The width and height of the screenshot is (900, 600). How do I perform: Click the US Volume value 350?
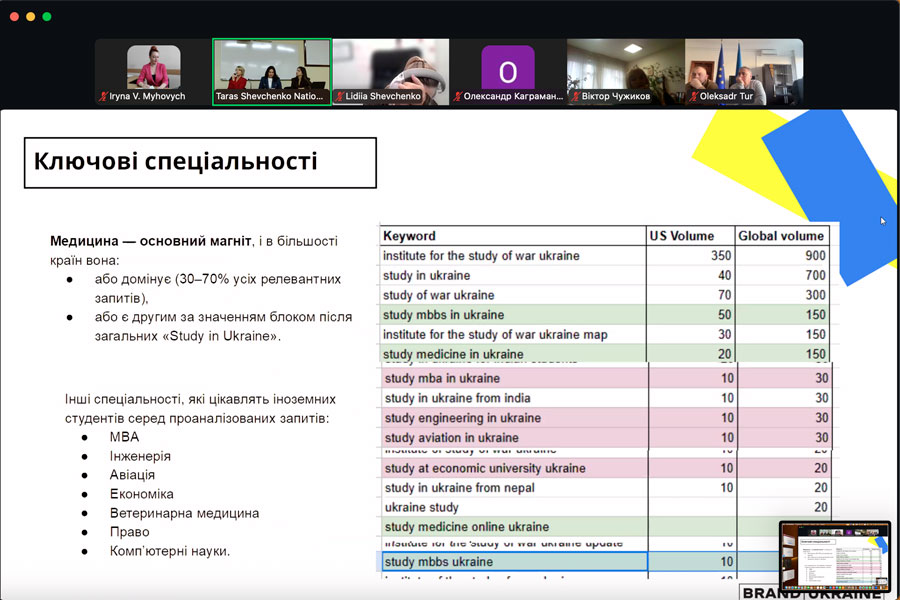pos(721,256)
